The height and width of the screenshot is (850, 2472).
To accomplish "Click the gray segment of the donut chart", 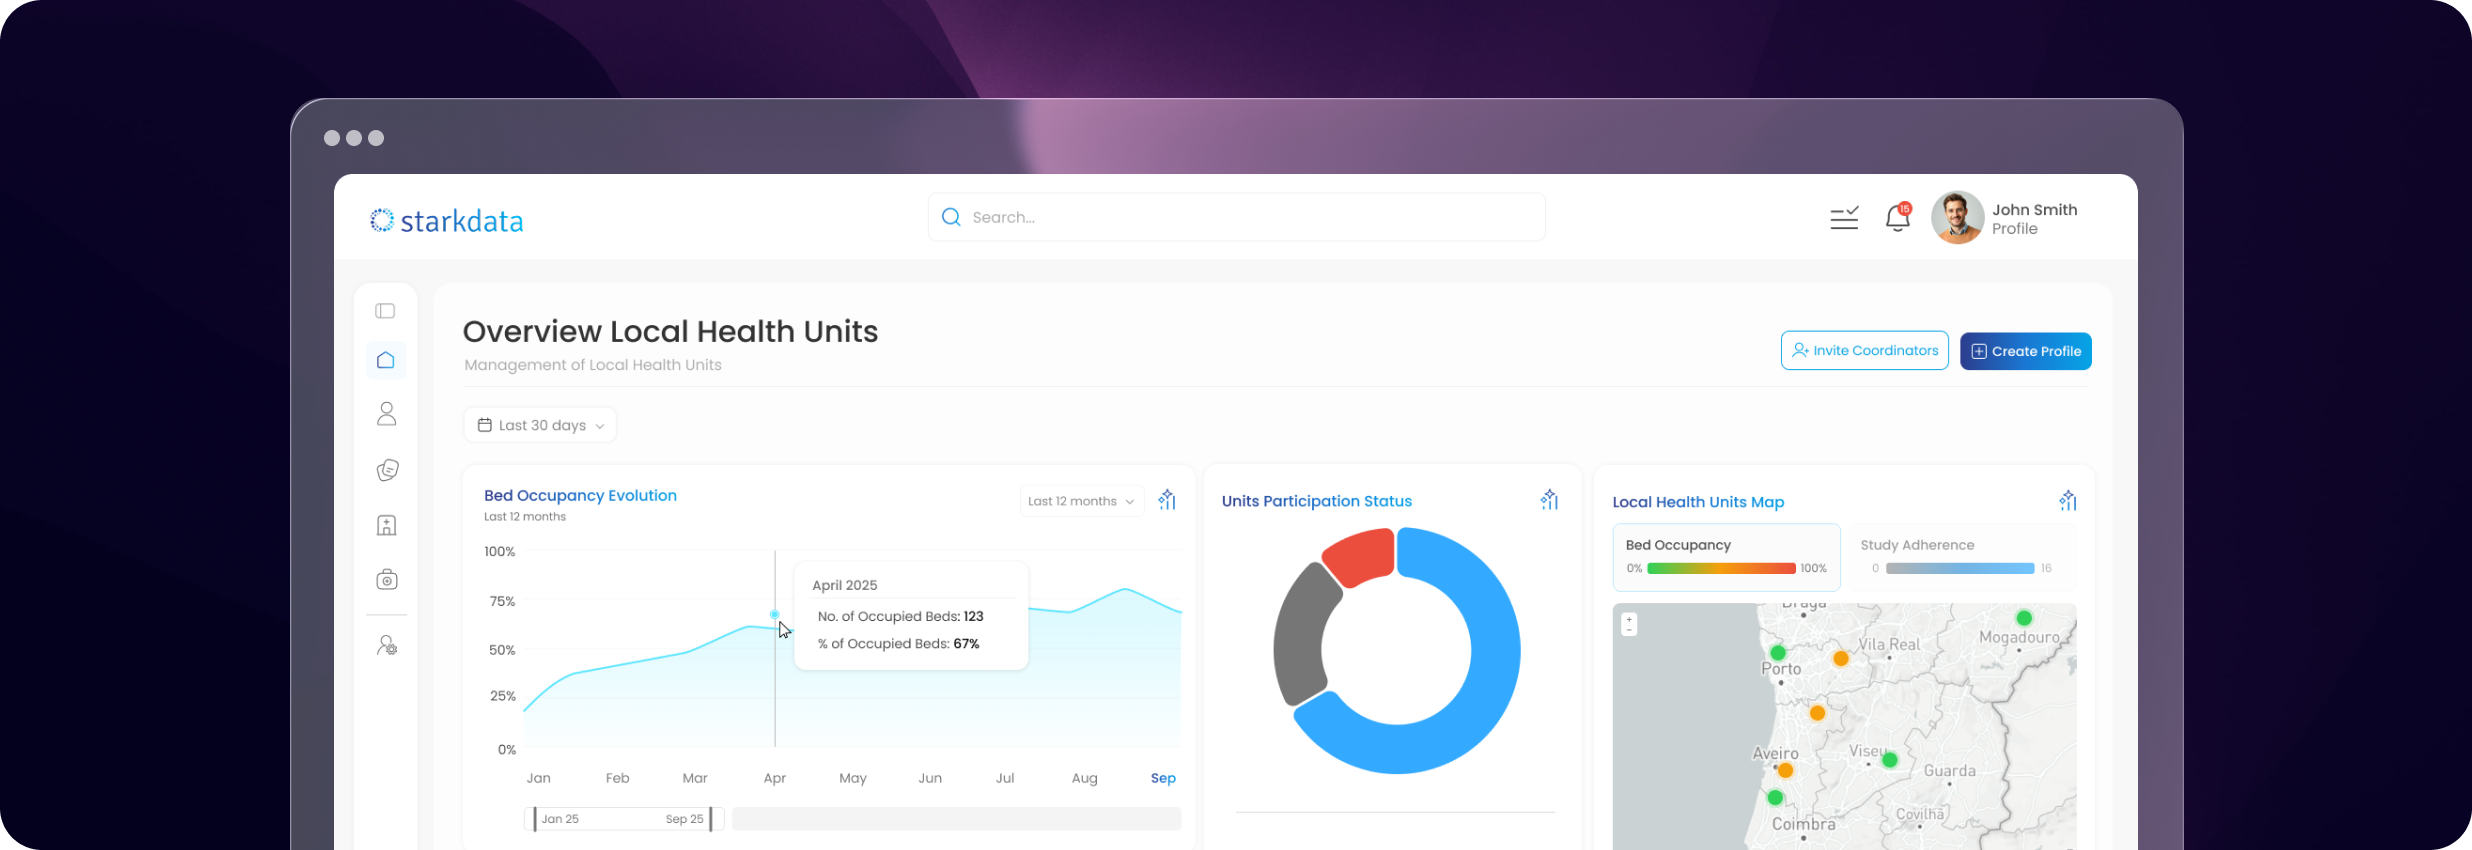I will click(1304, 635).
